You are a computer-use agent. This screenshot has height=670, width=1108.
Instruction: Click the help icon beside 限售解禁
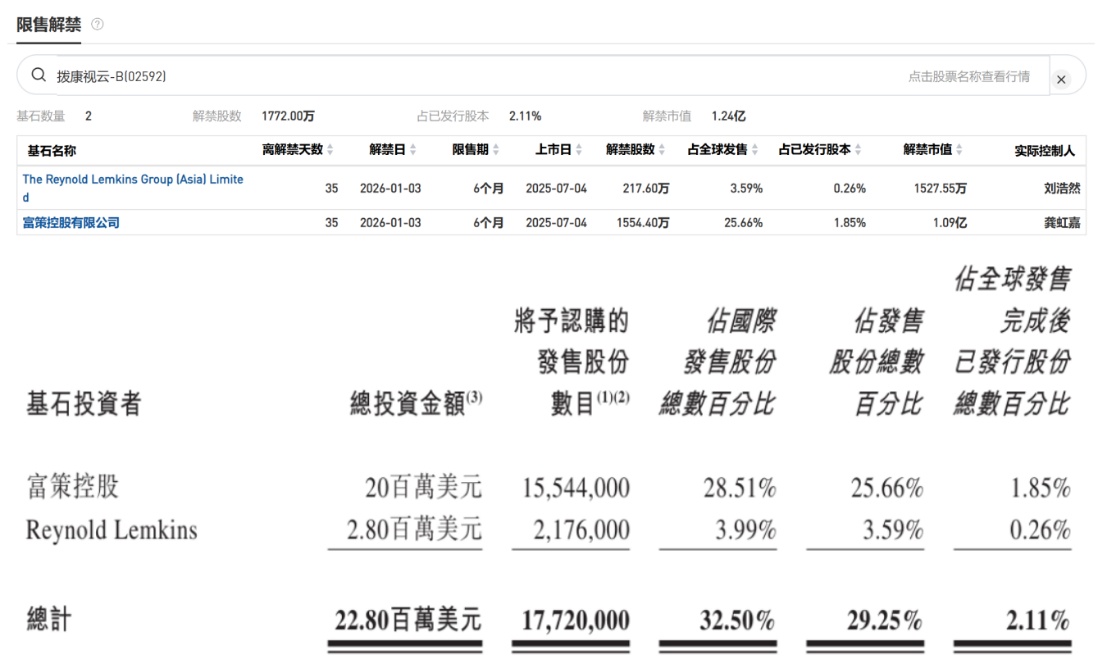point(98,24)
